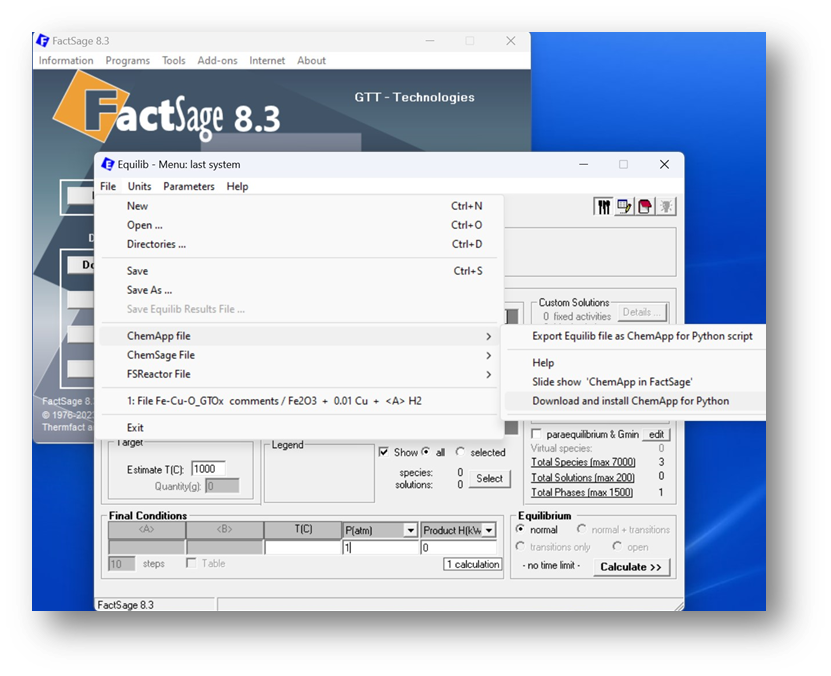Screen dimensions: 831x676
Task: Choose Exit from the File menu
Action: [x=298, y=428]
